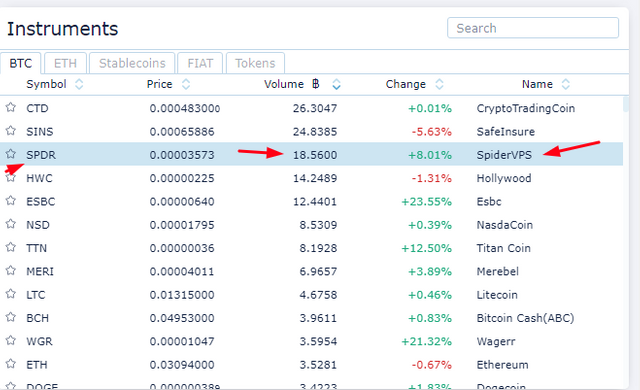Select the LTC symbol

click(36, 295)
